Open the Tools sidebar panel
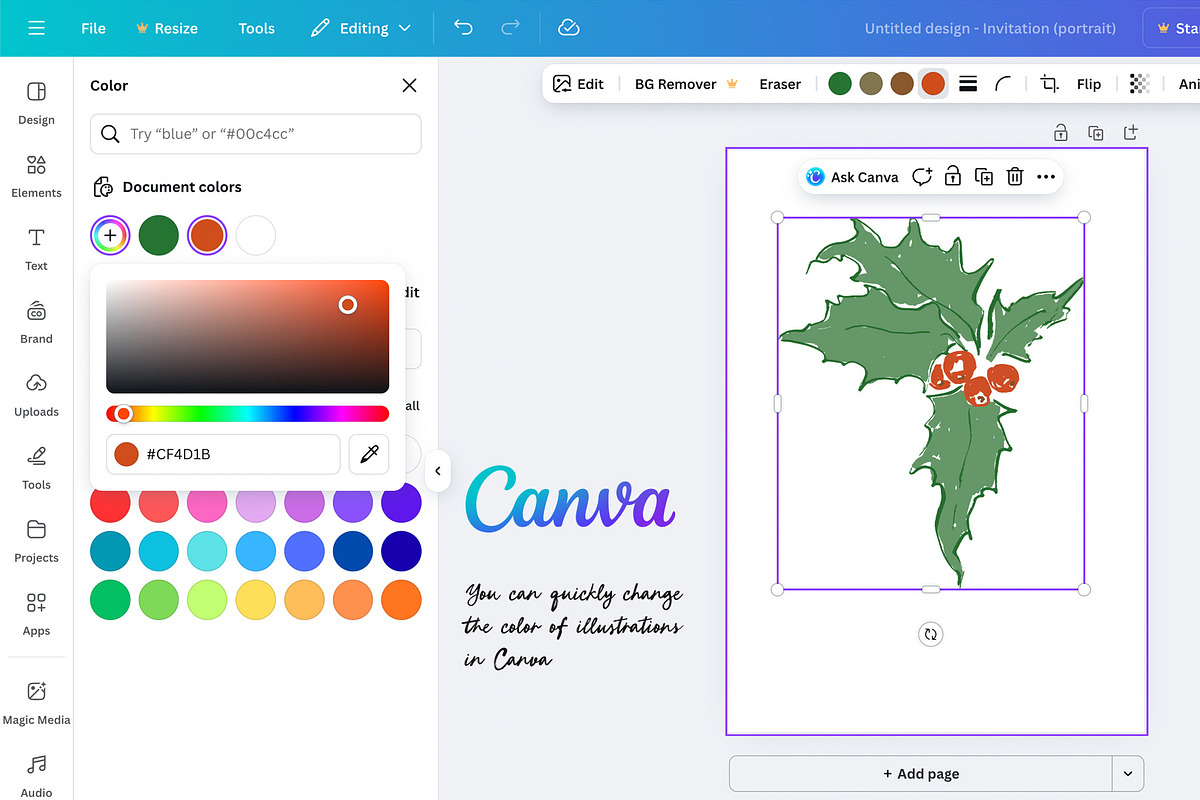1200x800 pixels. pyautogui.click(x=36, y=468)
